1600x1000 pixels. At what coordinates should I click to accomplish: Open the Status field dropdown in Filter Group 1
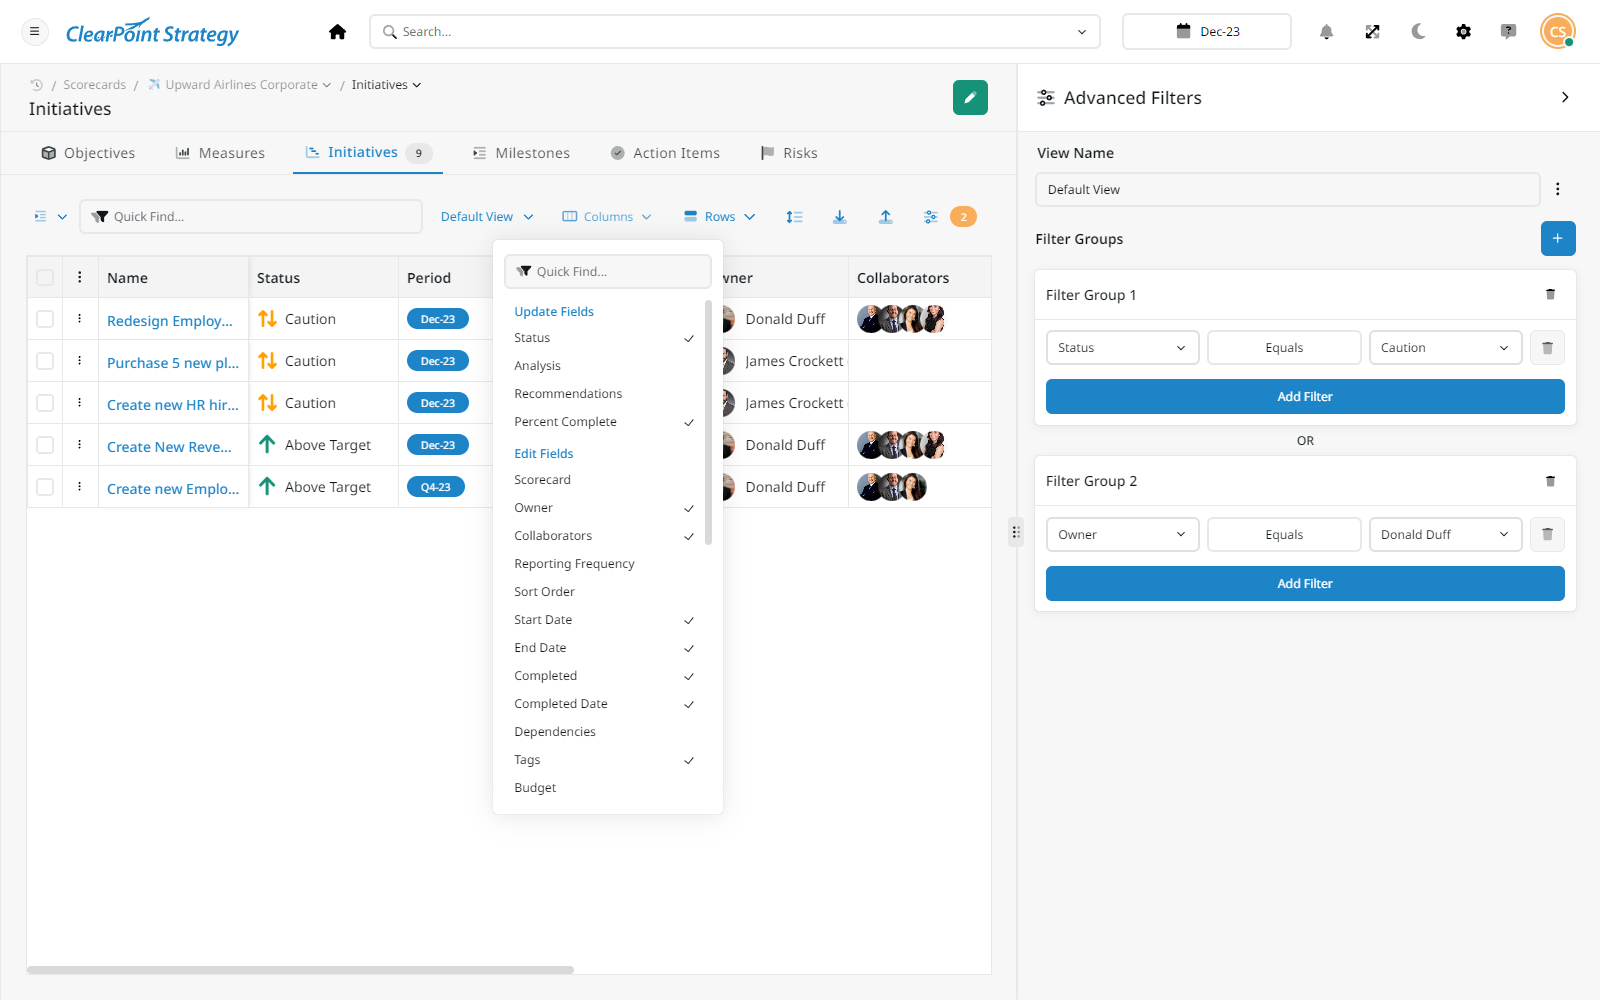(1122, 348)
